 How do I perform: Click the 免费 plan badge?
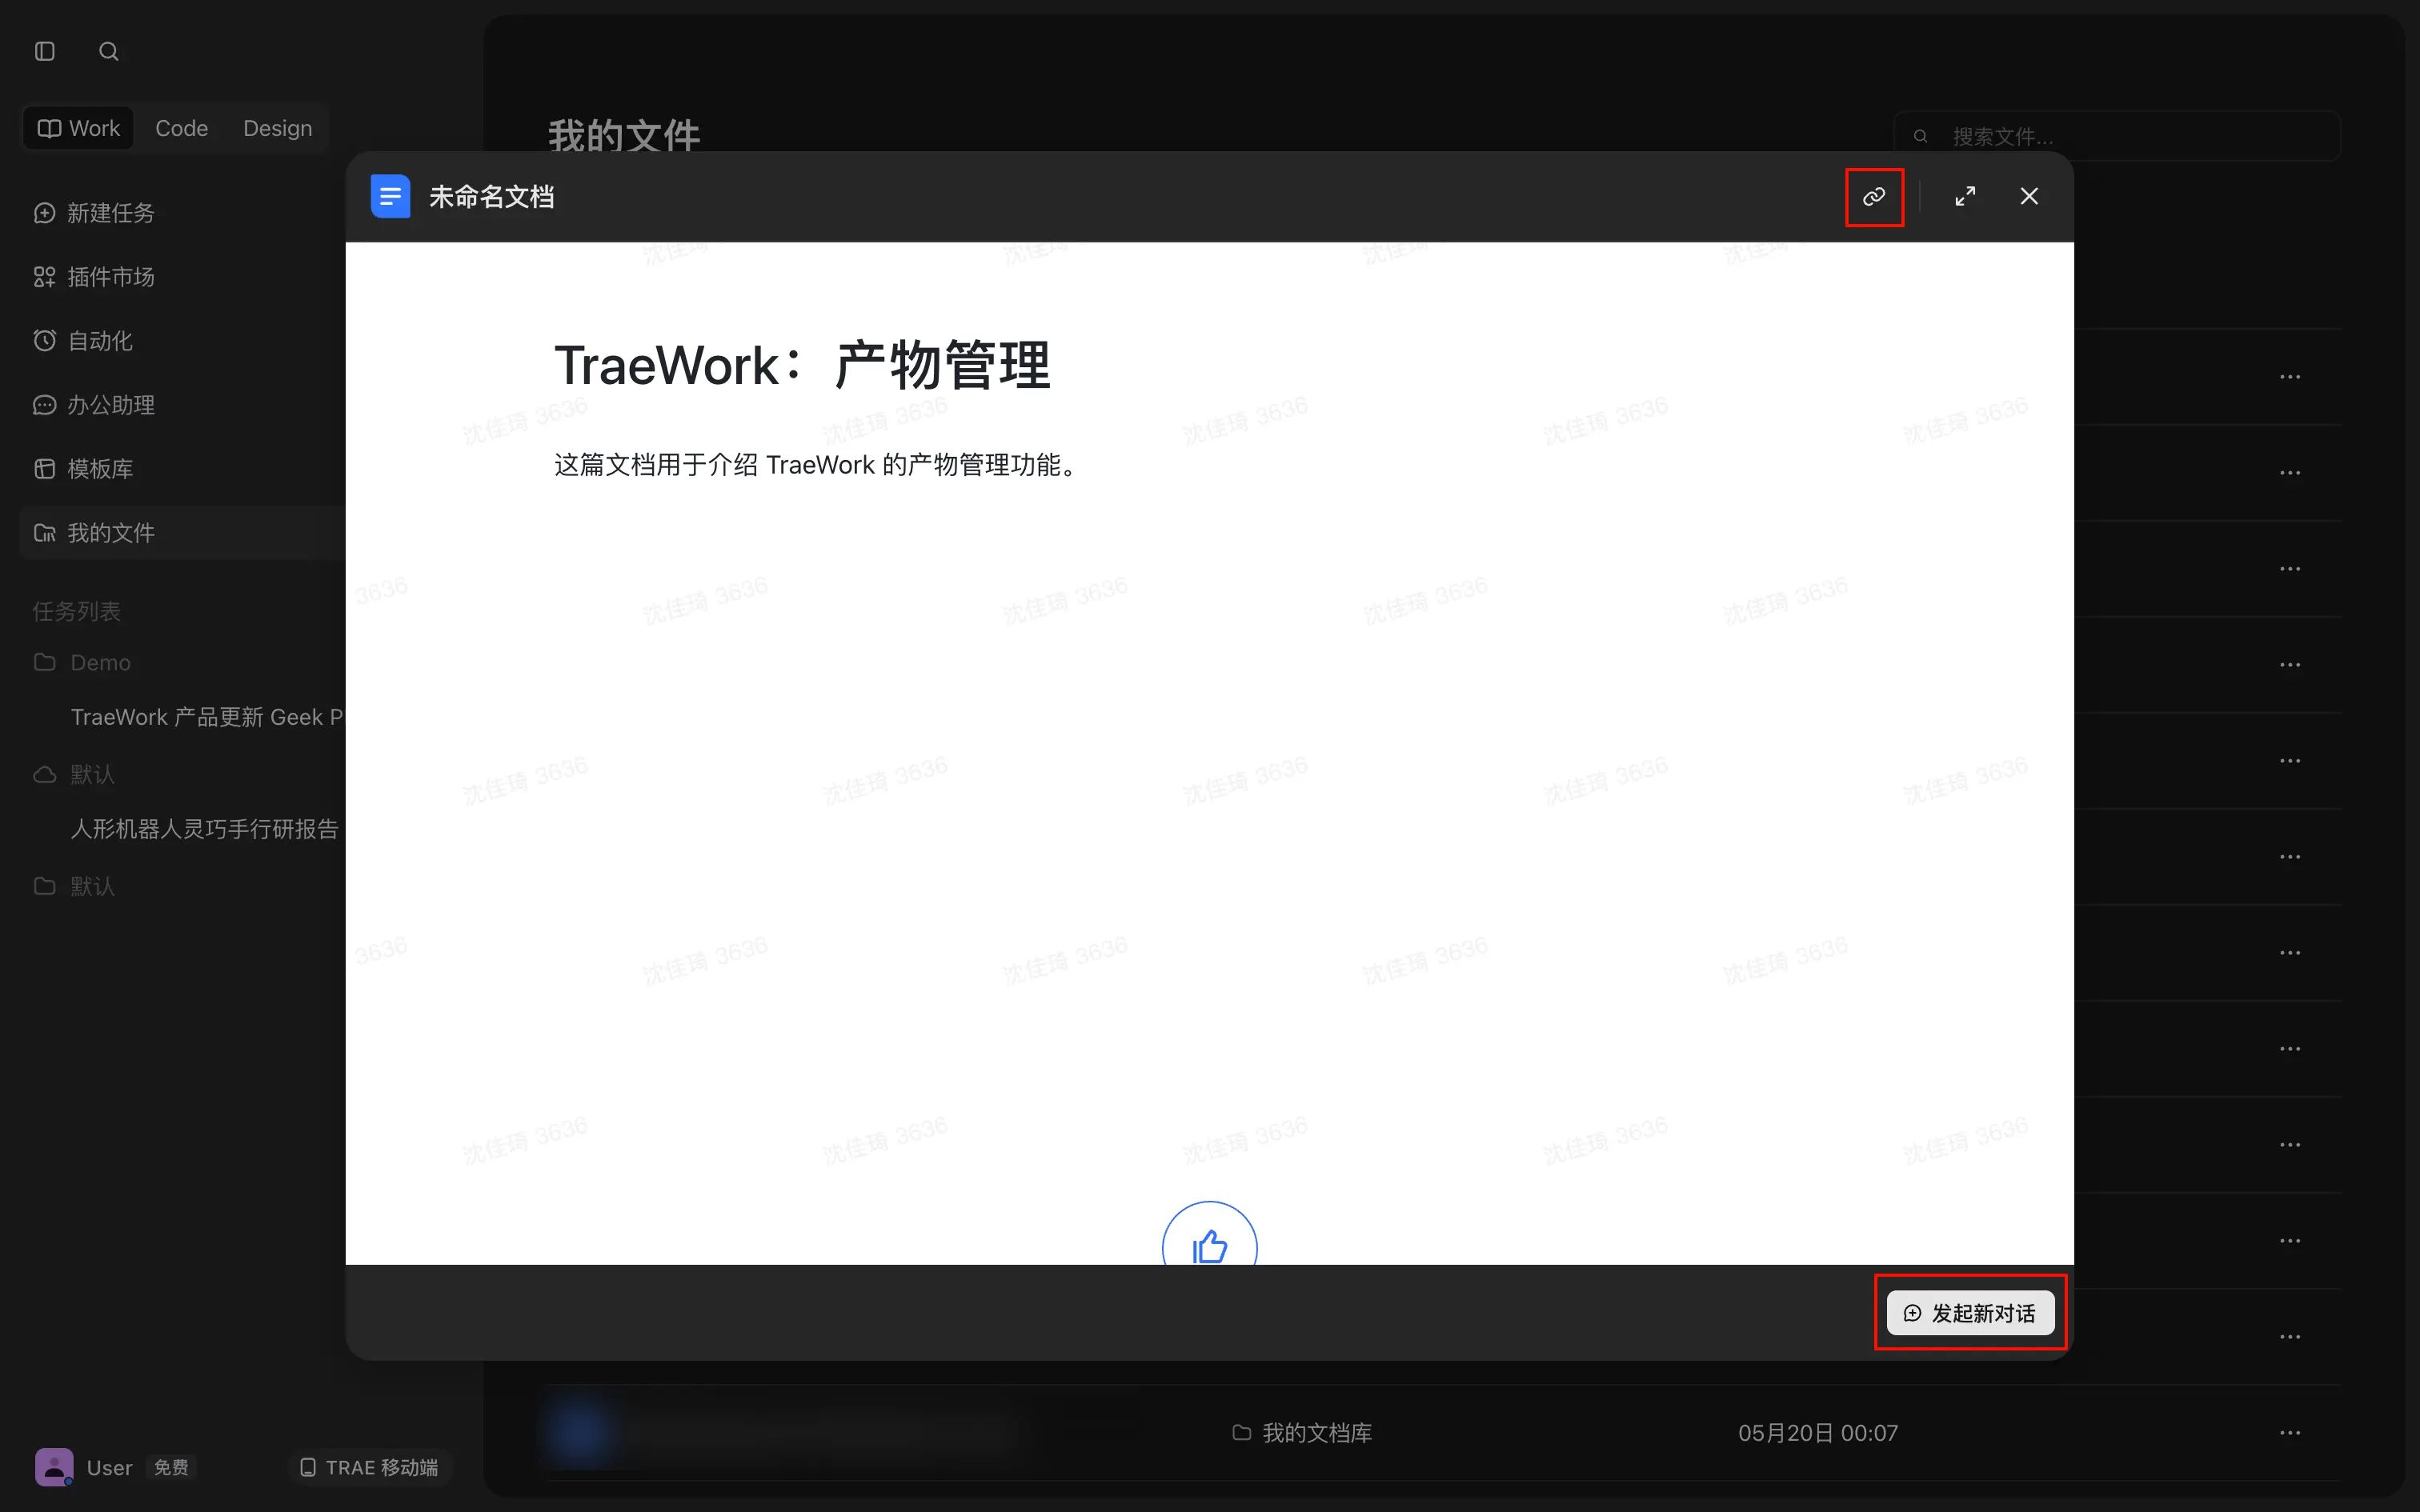pos(171,1467)
